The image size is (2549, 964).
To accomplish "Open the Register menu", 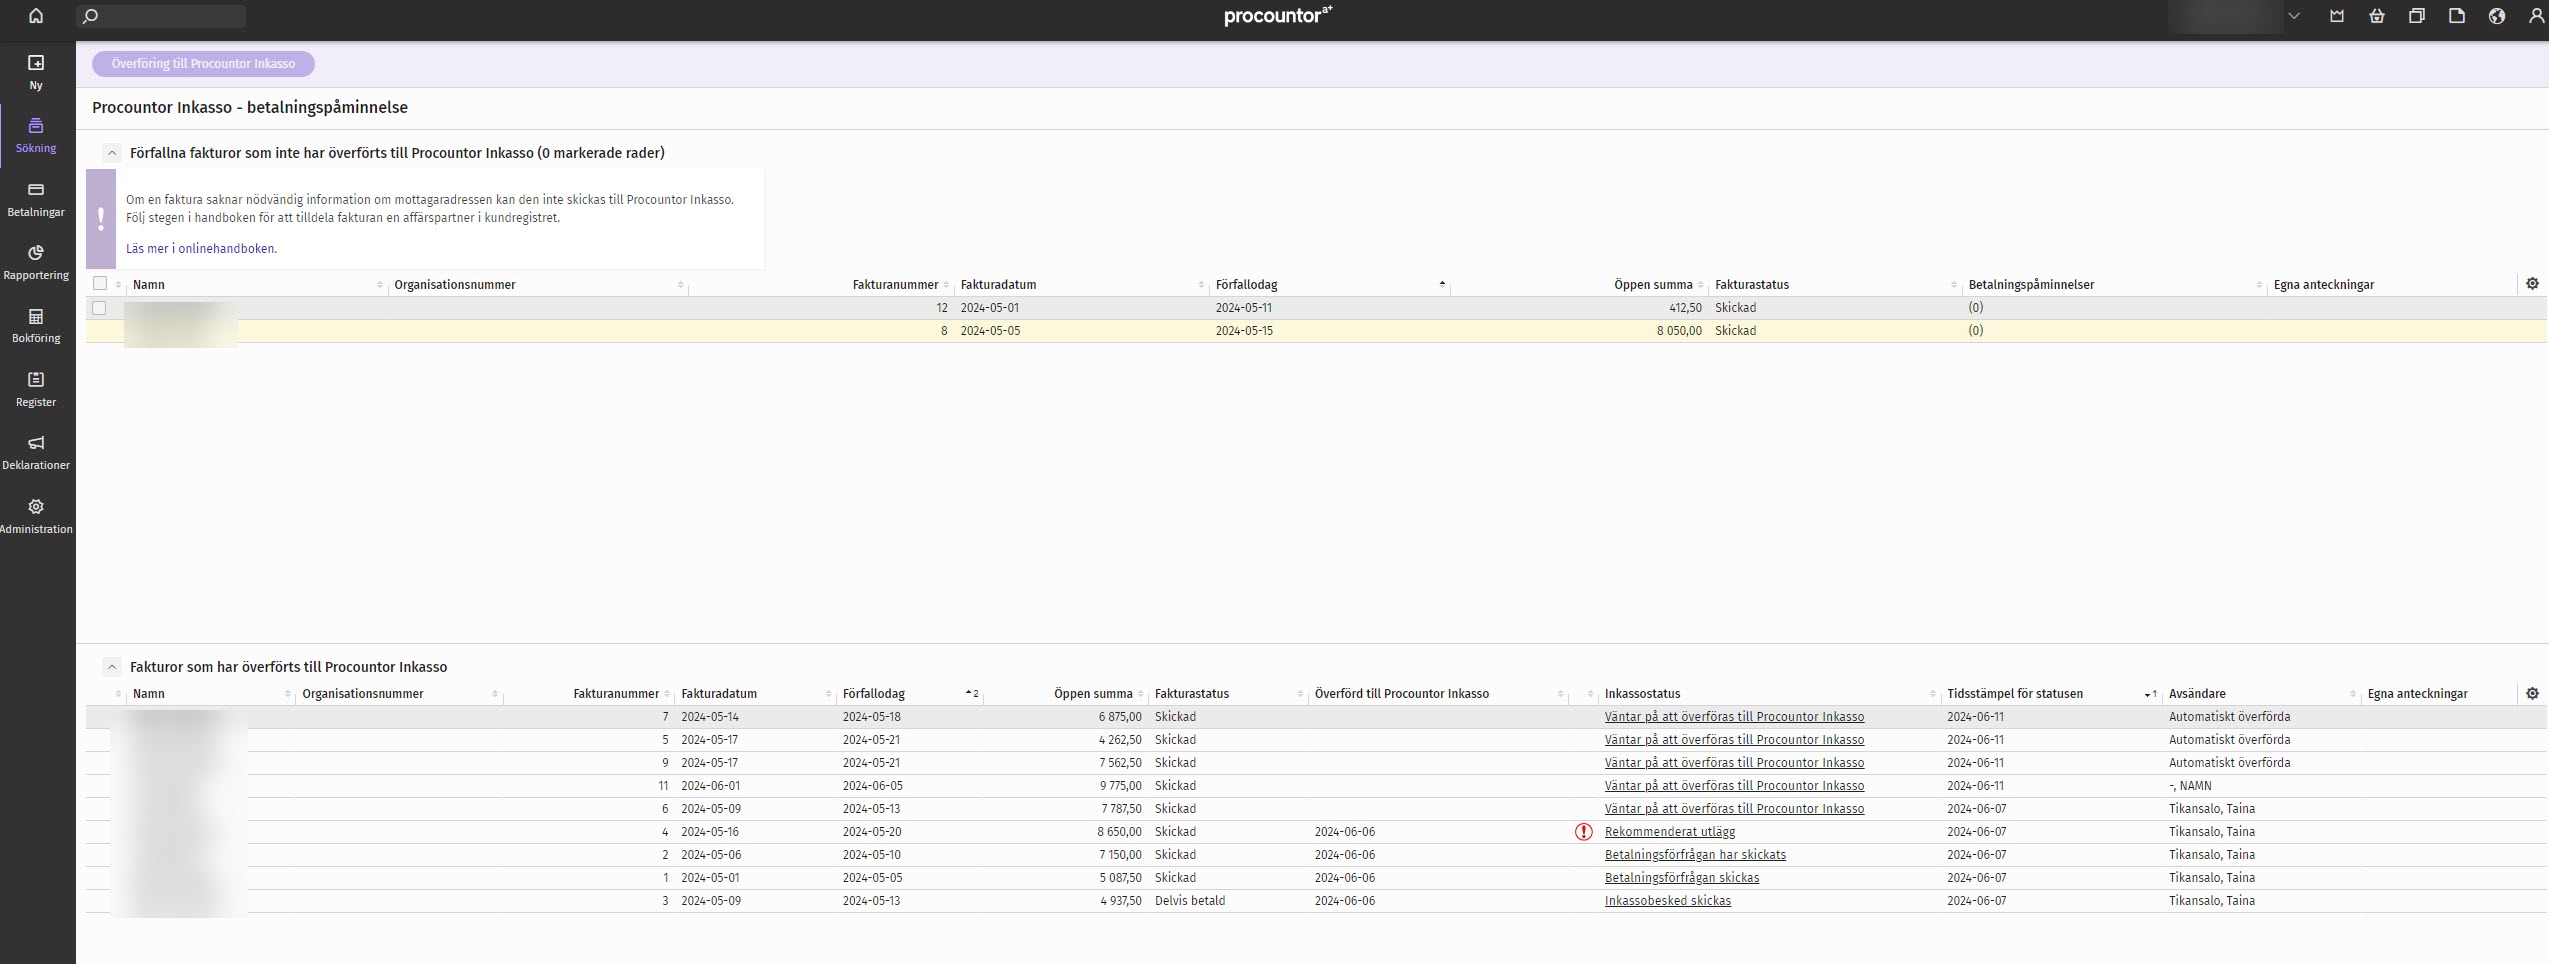I will [36, 390].
